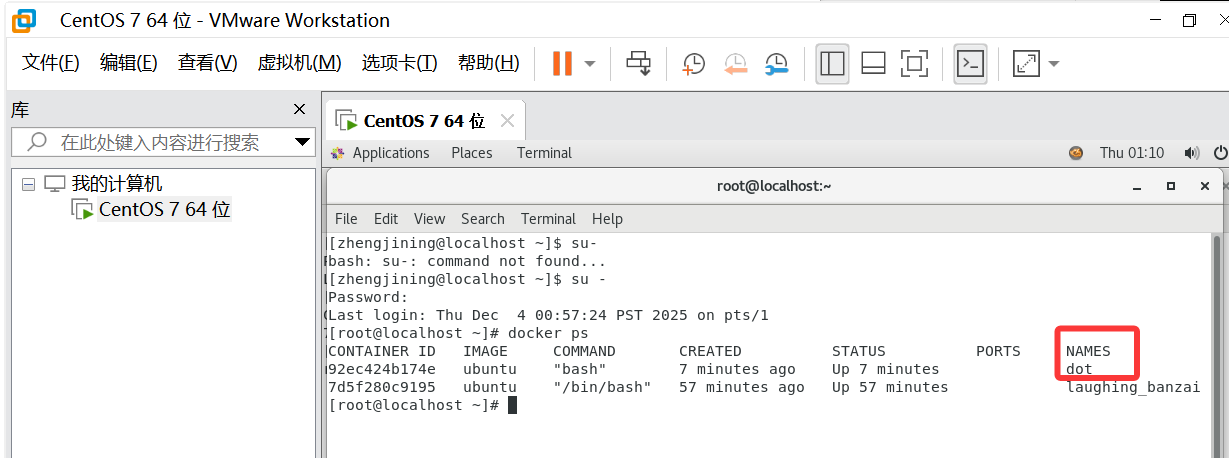
Task: Close the CentOS 7 64 位 tab
Action: (x=507, y=121)
